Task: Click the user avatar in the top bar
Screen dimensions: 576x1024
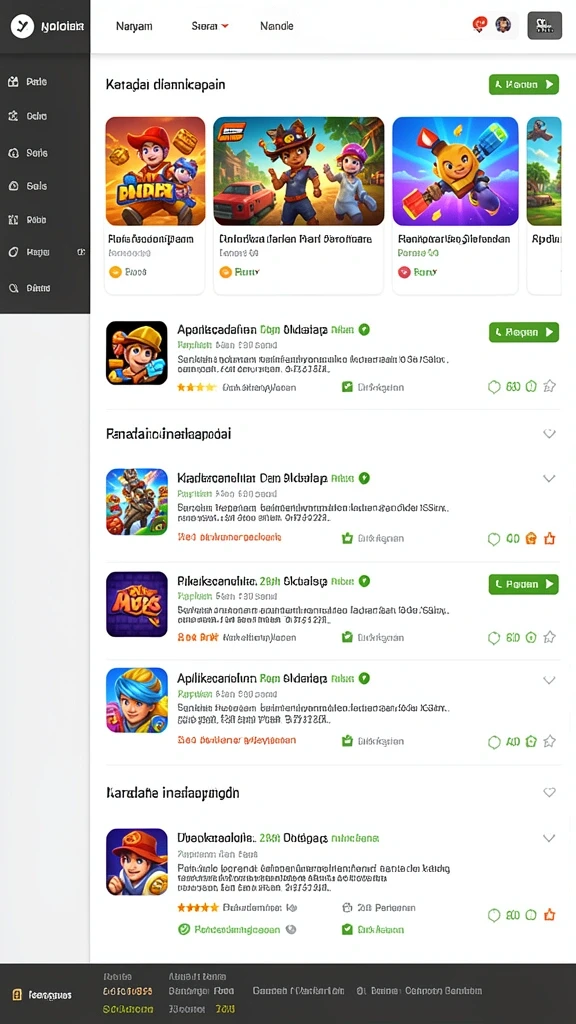Action: pyautogui.click(x=503, y=25)
